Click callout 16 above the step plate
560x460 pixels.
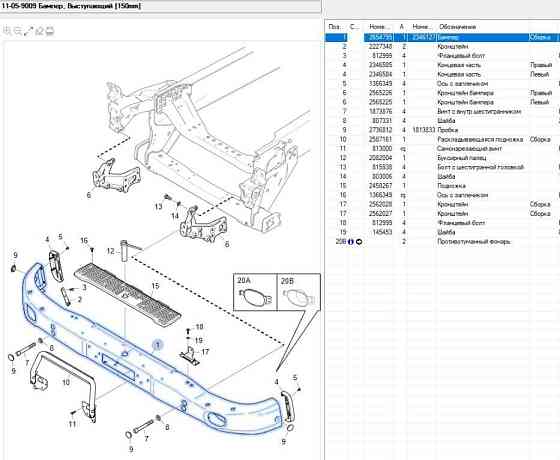tap(84, 240)
